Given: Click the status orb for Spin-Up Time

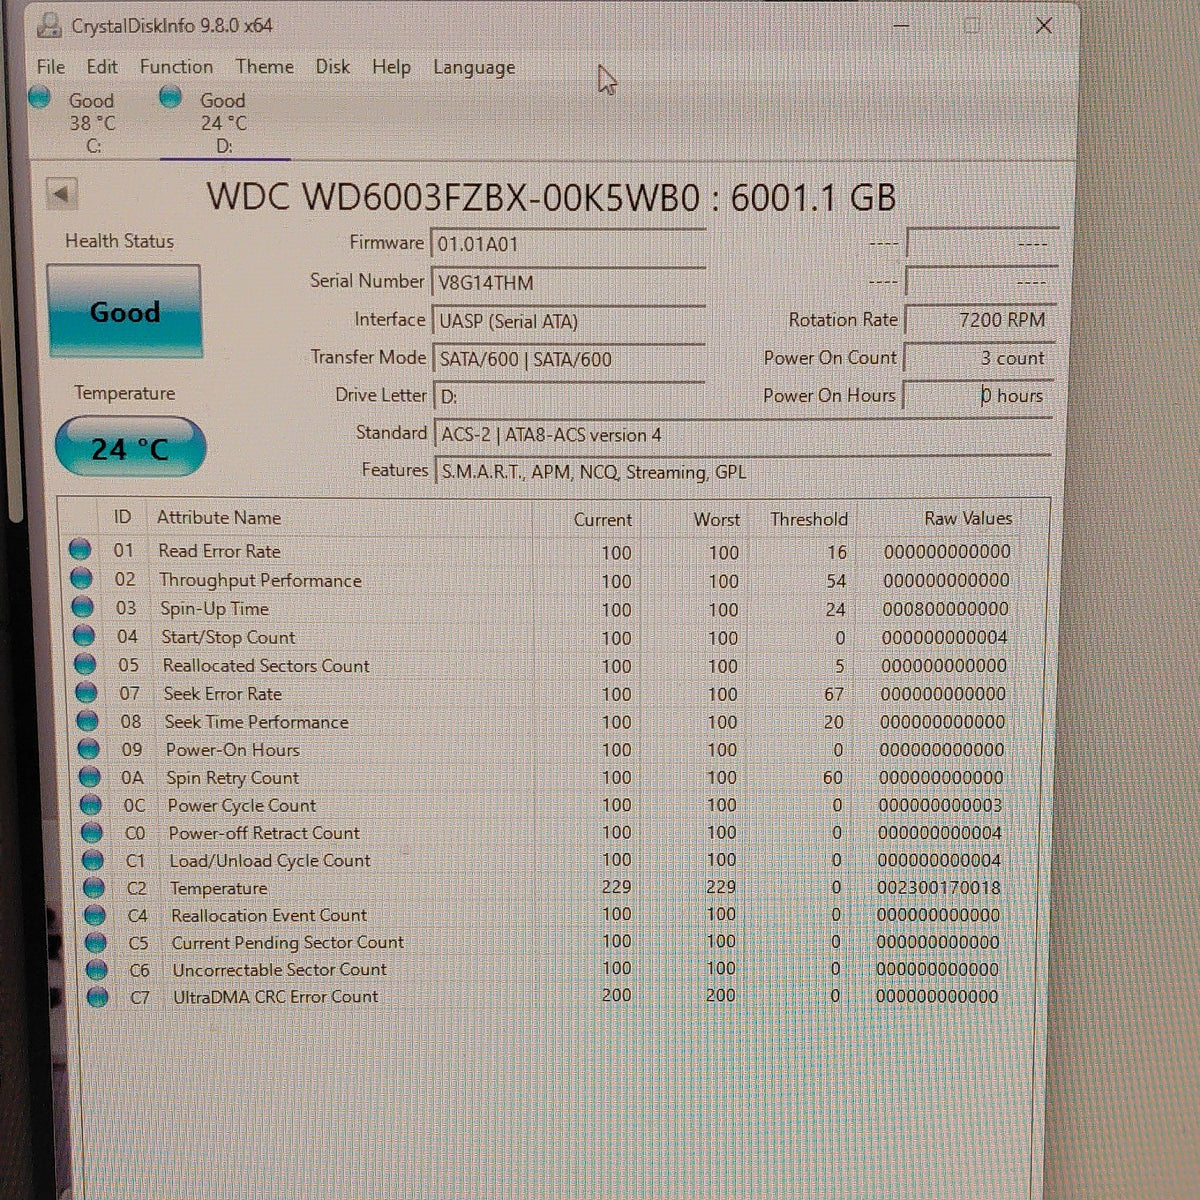Looking at the screenshot, I should (x=83, y=607).
